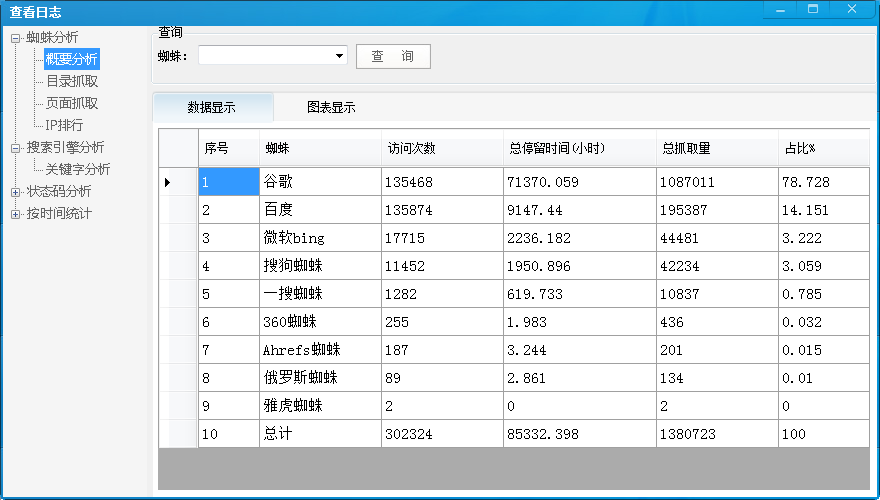Viewport: 880px width, 500px height.
Task: Open IP排行 in the tree
Action: [x=64, y=125]
